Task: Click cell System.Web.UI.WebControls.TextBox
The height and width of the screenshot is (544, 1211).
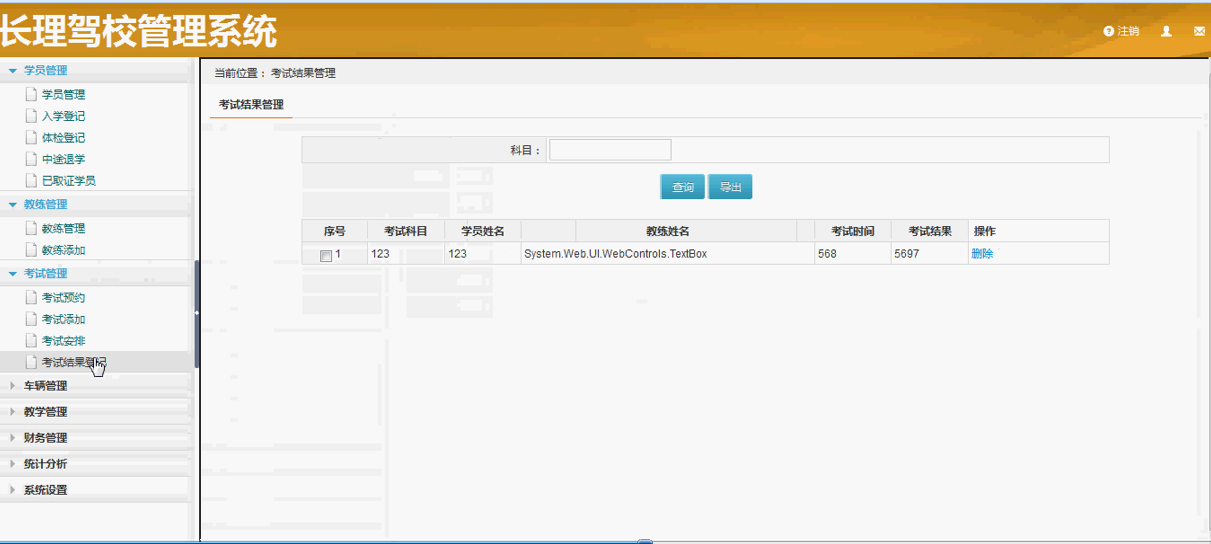Action: click(667, 254)
